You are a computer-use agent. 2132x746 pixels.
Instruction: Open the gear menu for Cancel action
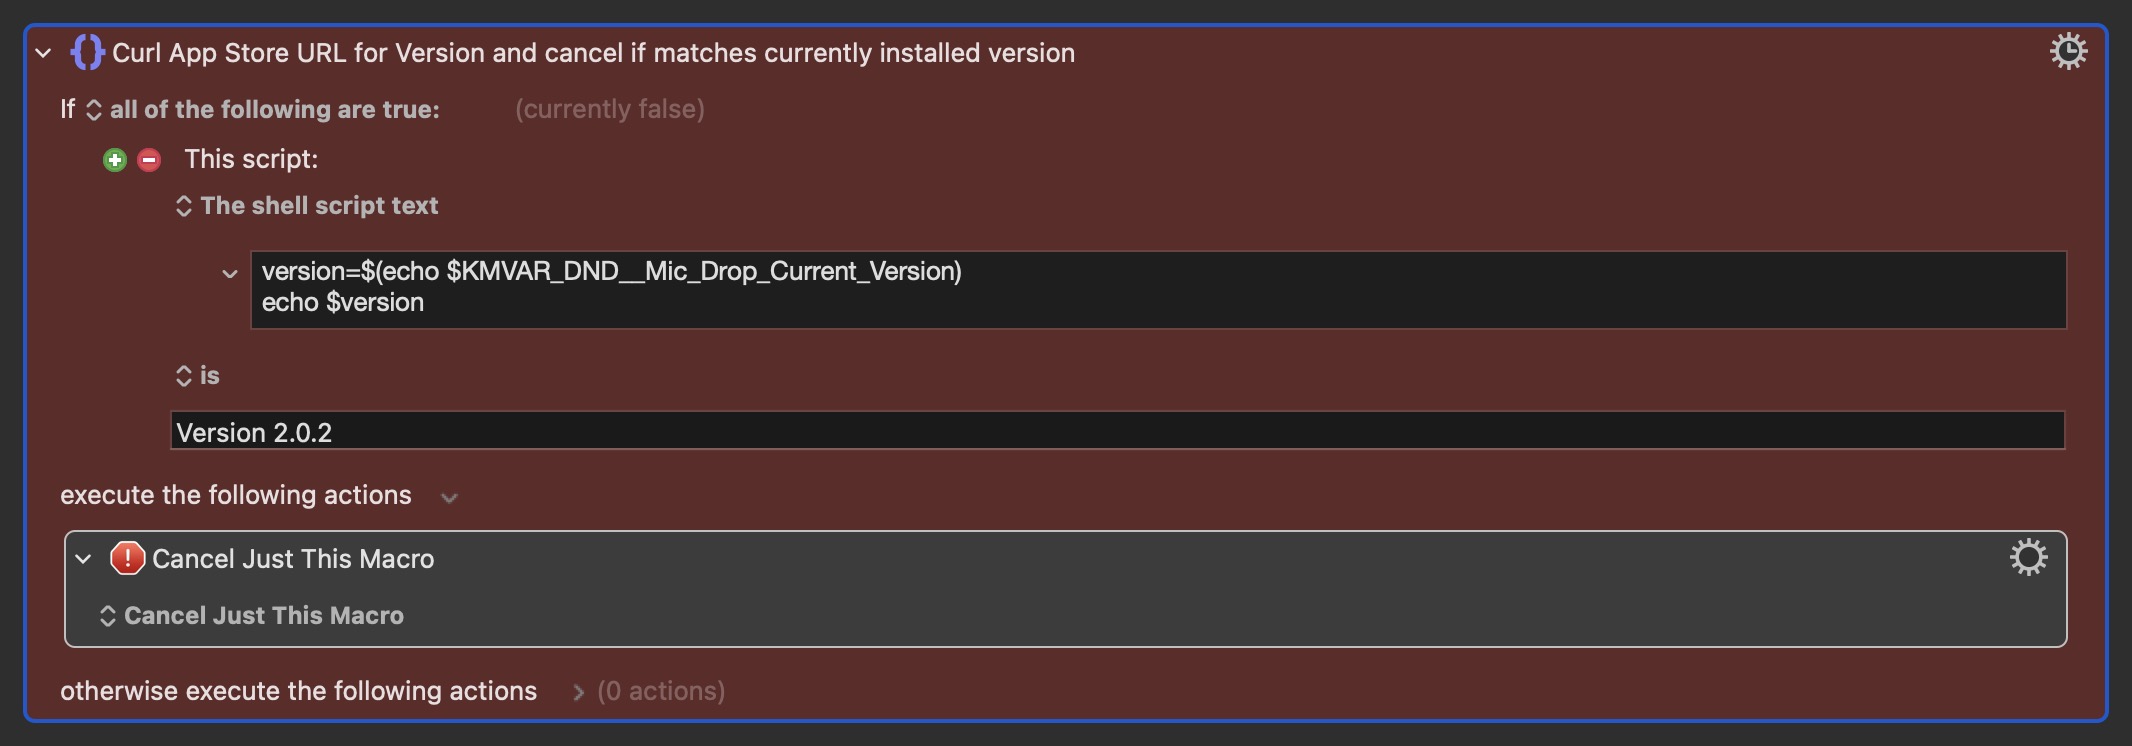2028,557
